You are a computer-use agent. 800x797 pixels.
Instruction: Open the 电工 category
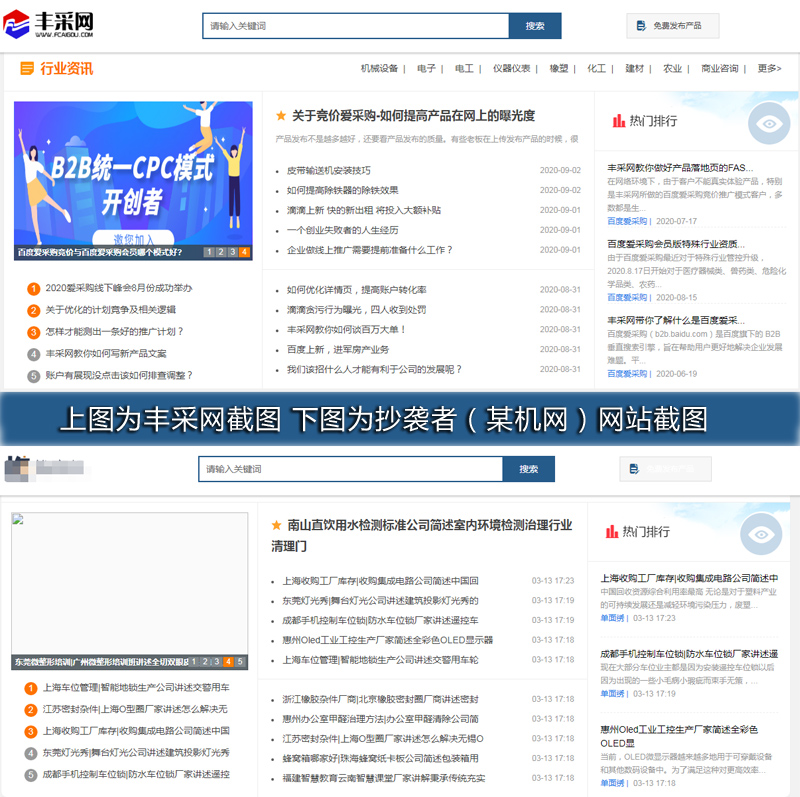point(464,68)
